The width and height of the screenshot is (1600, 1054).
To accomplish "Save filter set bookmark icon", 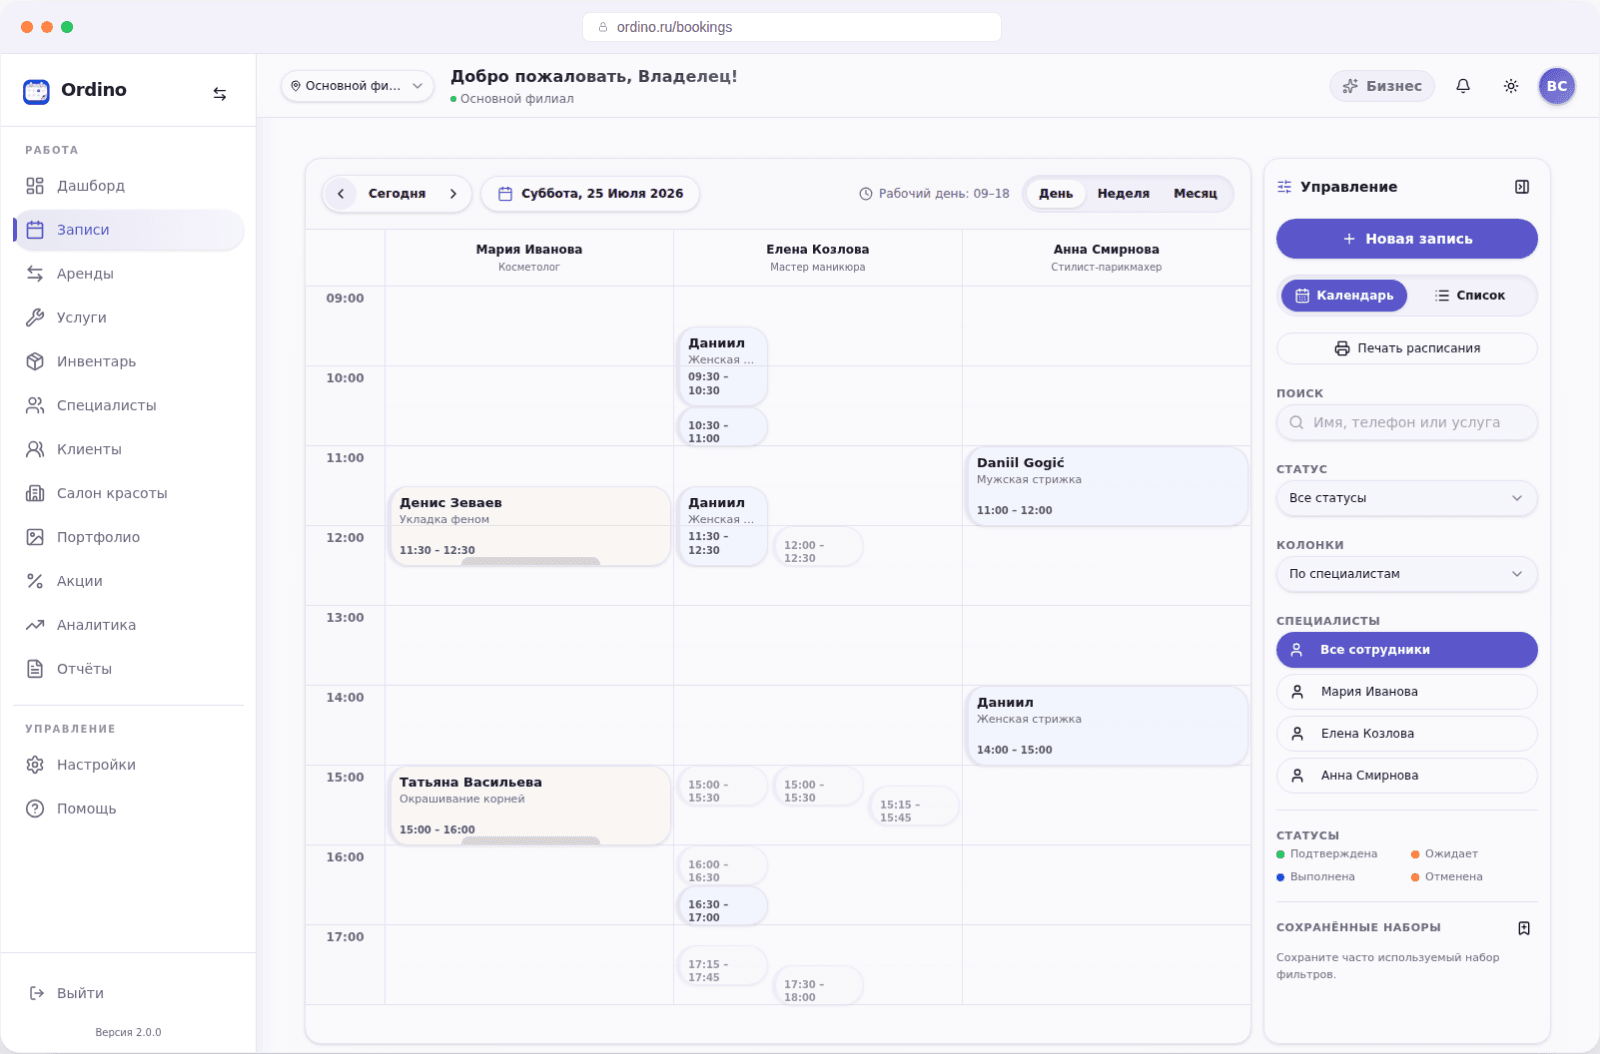I will (x=1524, y=928).
